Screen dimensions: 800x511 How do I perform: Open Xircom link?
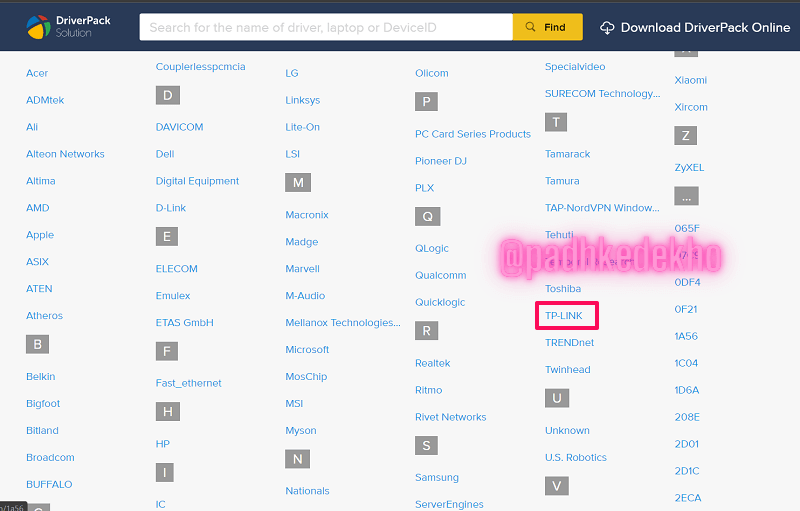691,107
